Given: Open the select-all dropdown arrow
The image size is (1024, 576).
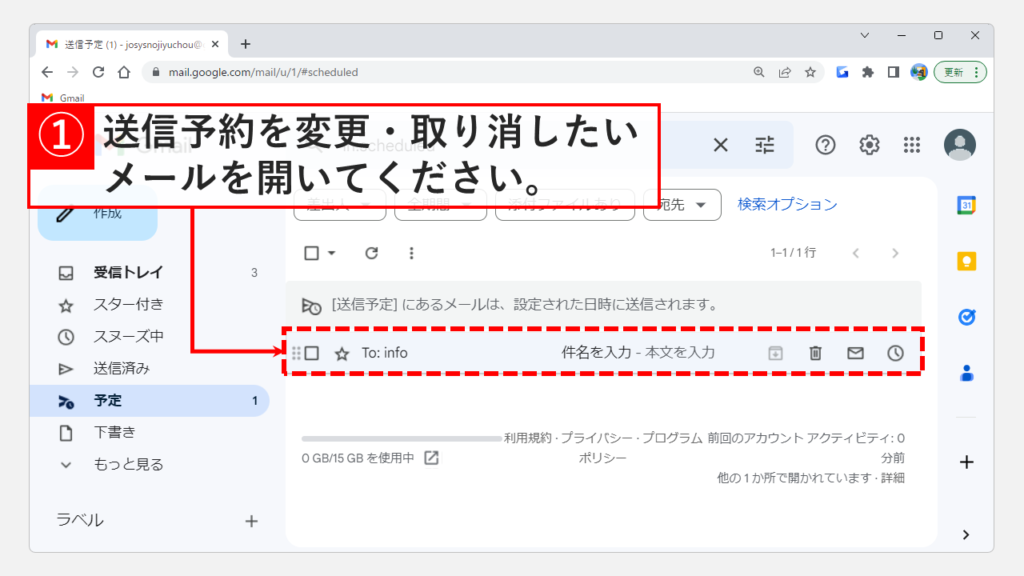Looking at the screenshot, I should (332, 253).
